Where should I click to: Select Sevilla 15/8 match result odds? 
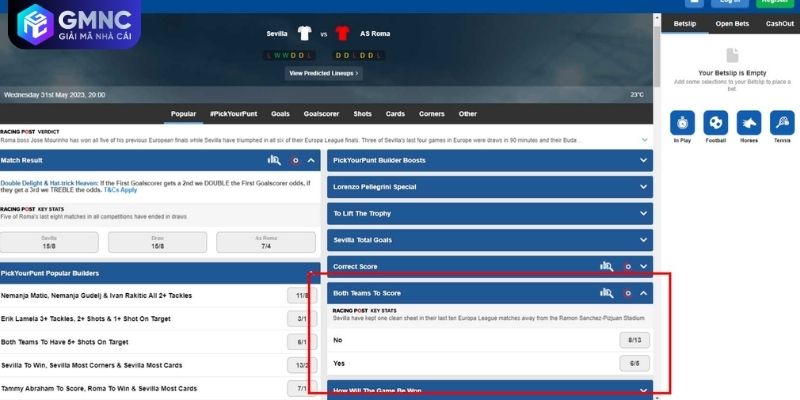point(48,243)
